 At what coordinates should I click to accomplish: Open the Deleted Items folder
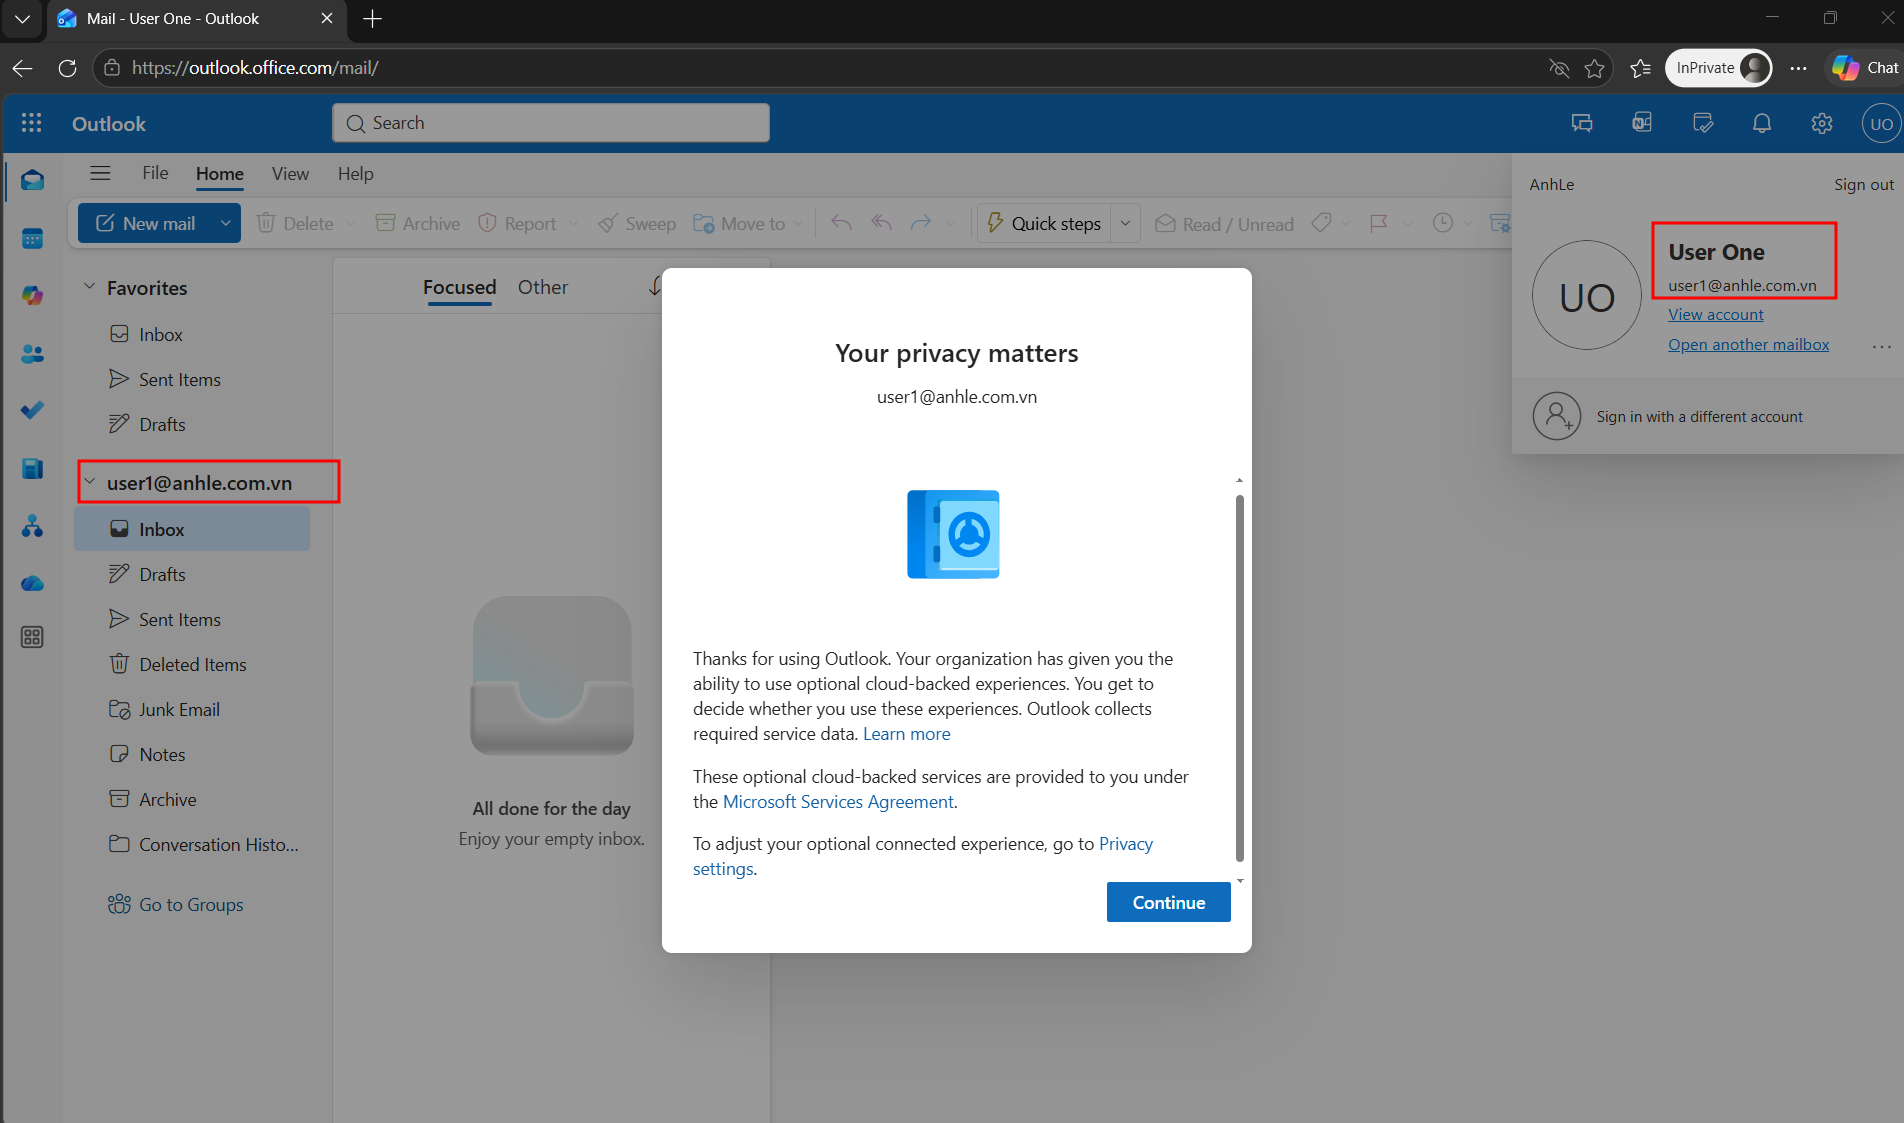(193, 664)
